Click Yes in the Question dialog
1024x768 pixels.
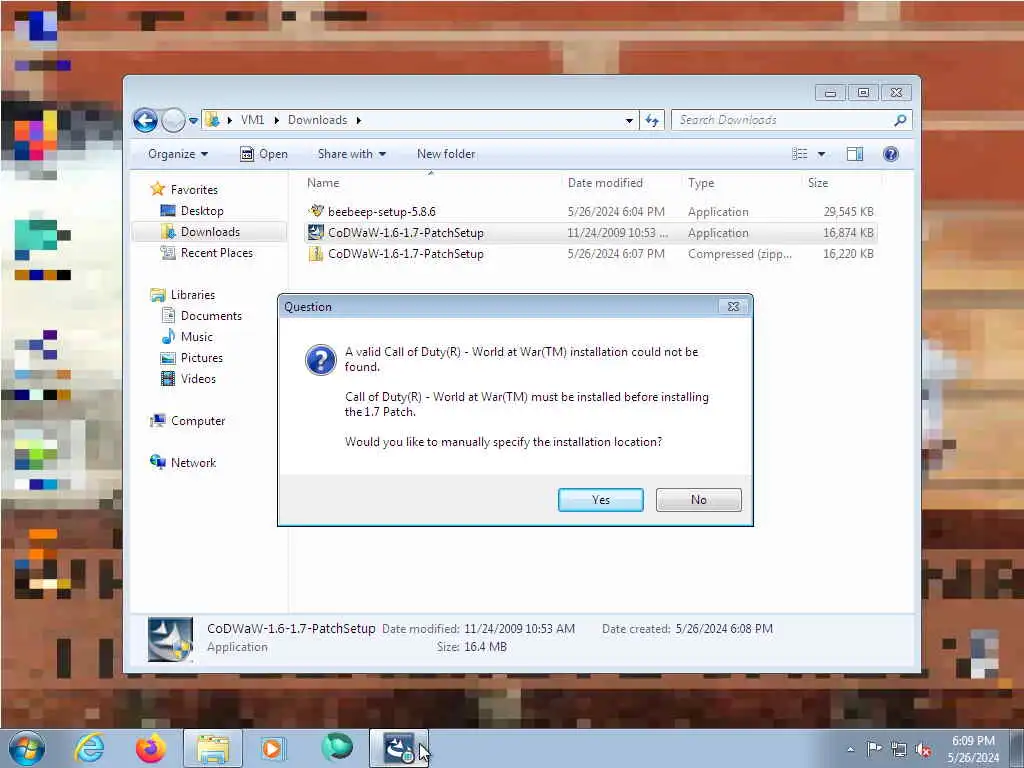600,500
